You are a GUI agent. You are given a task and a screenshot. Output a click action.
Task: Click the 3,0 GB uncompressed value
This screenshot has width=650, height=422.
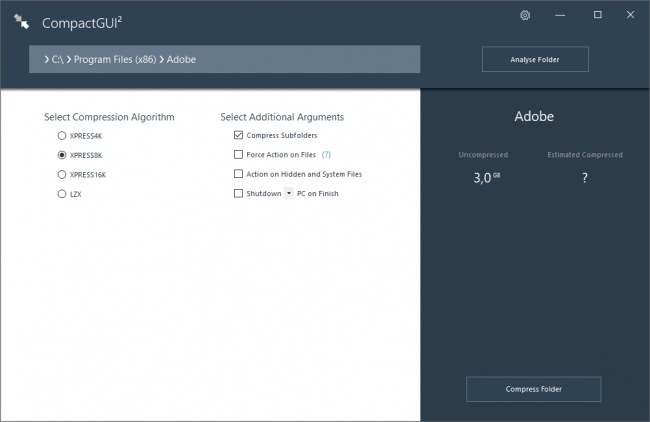point(487,178)
